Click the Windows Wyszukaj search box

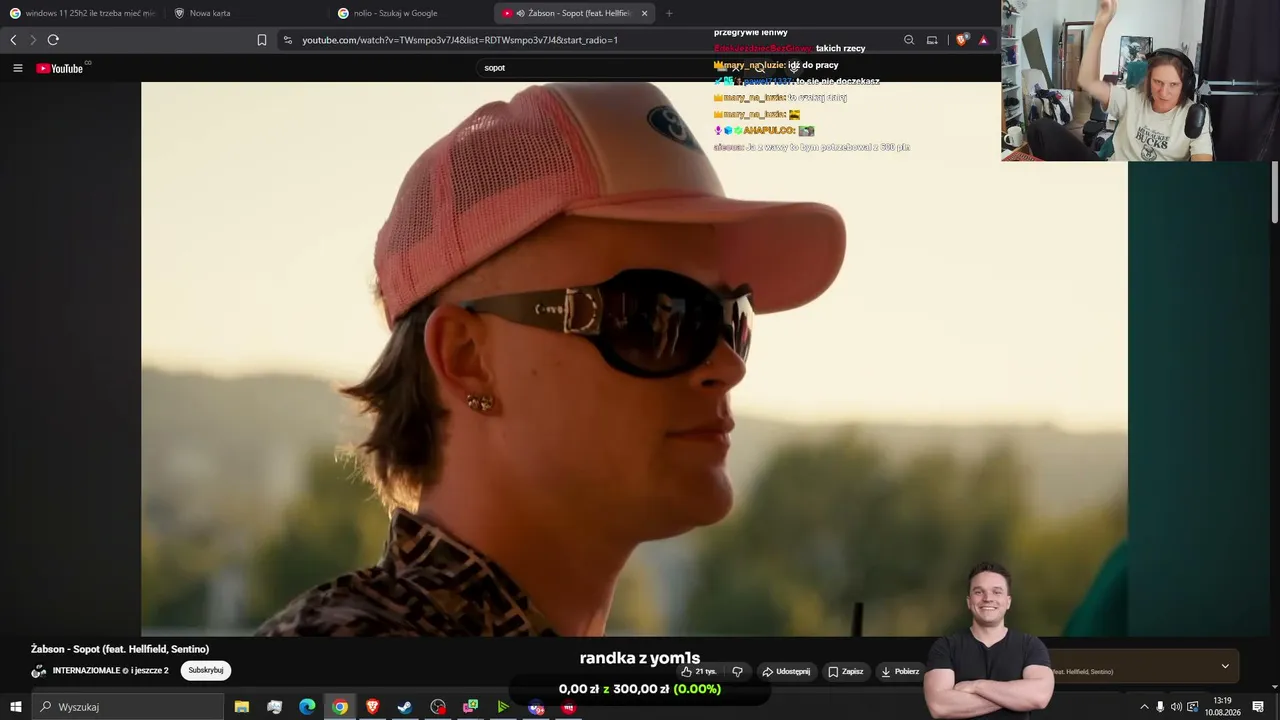click(128, 707)
